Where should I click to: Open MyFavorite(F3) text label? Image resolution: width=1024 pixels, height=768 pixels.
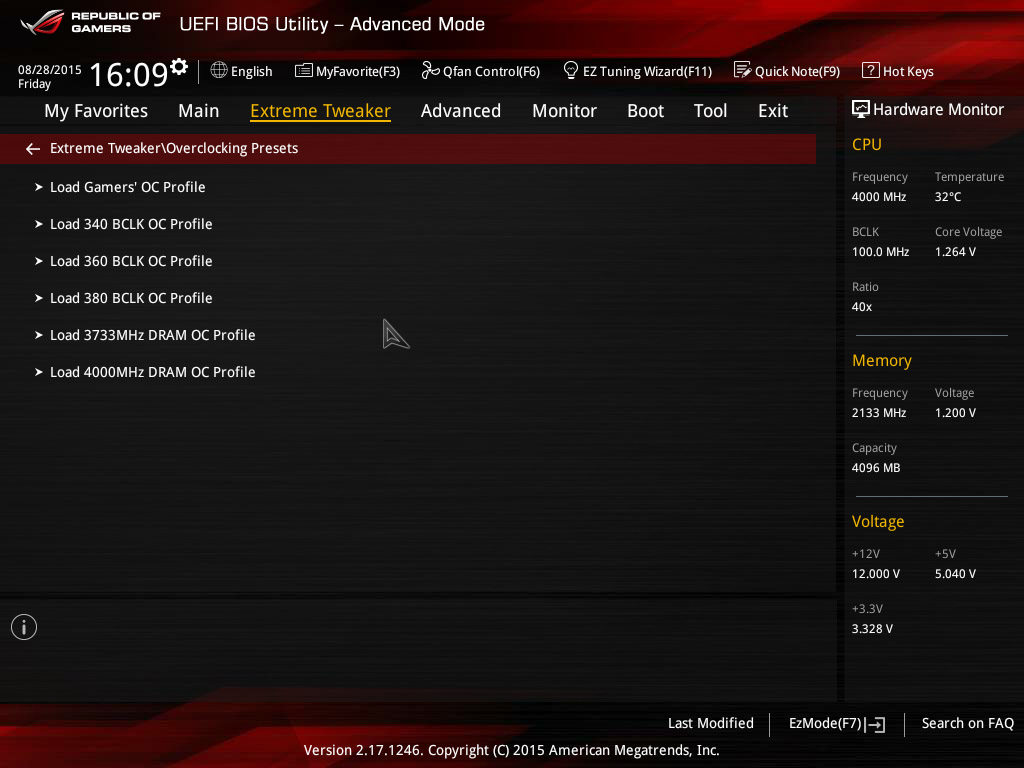pos(358,71)
